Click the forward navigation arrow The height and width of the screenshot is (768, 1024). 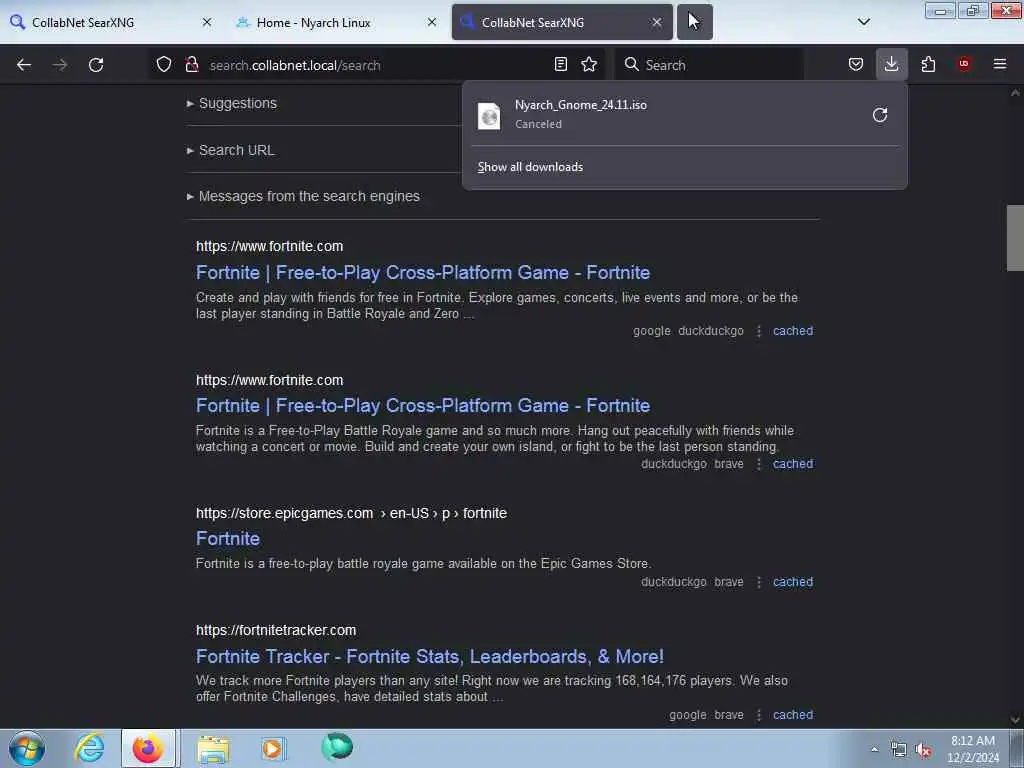[x=60, y=65]
